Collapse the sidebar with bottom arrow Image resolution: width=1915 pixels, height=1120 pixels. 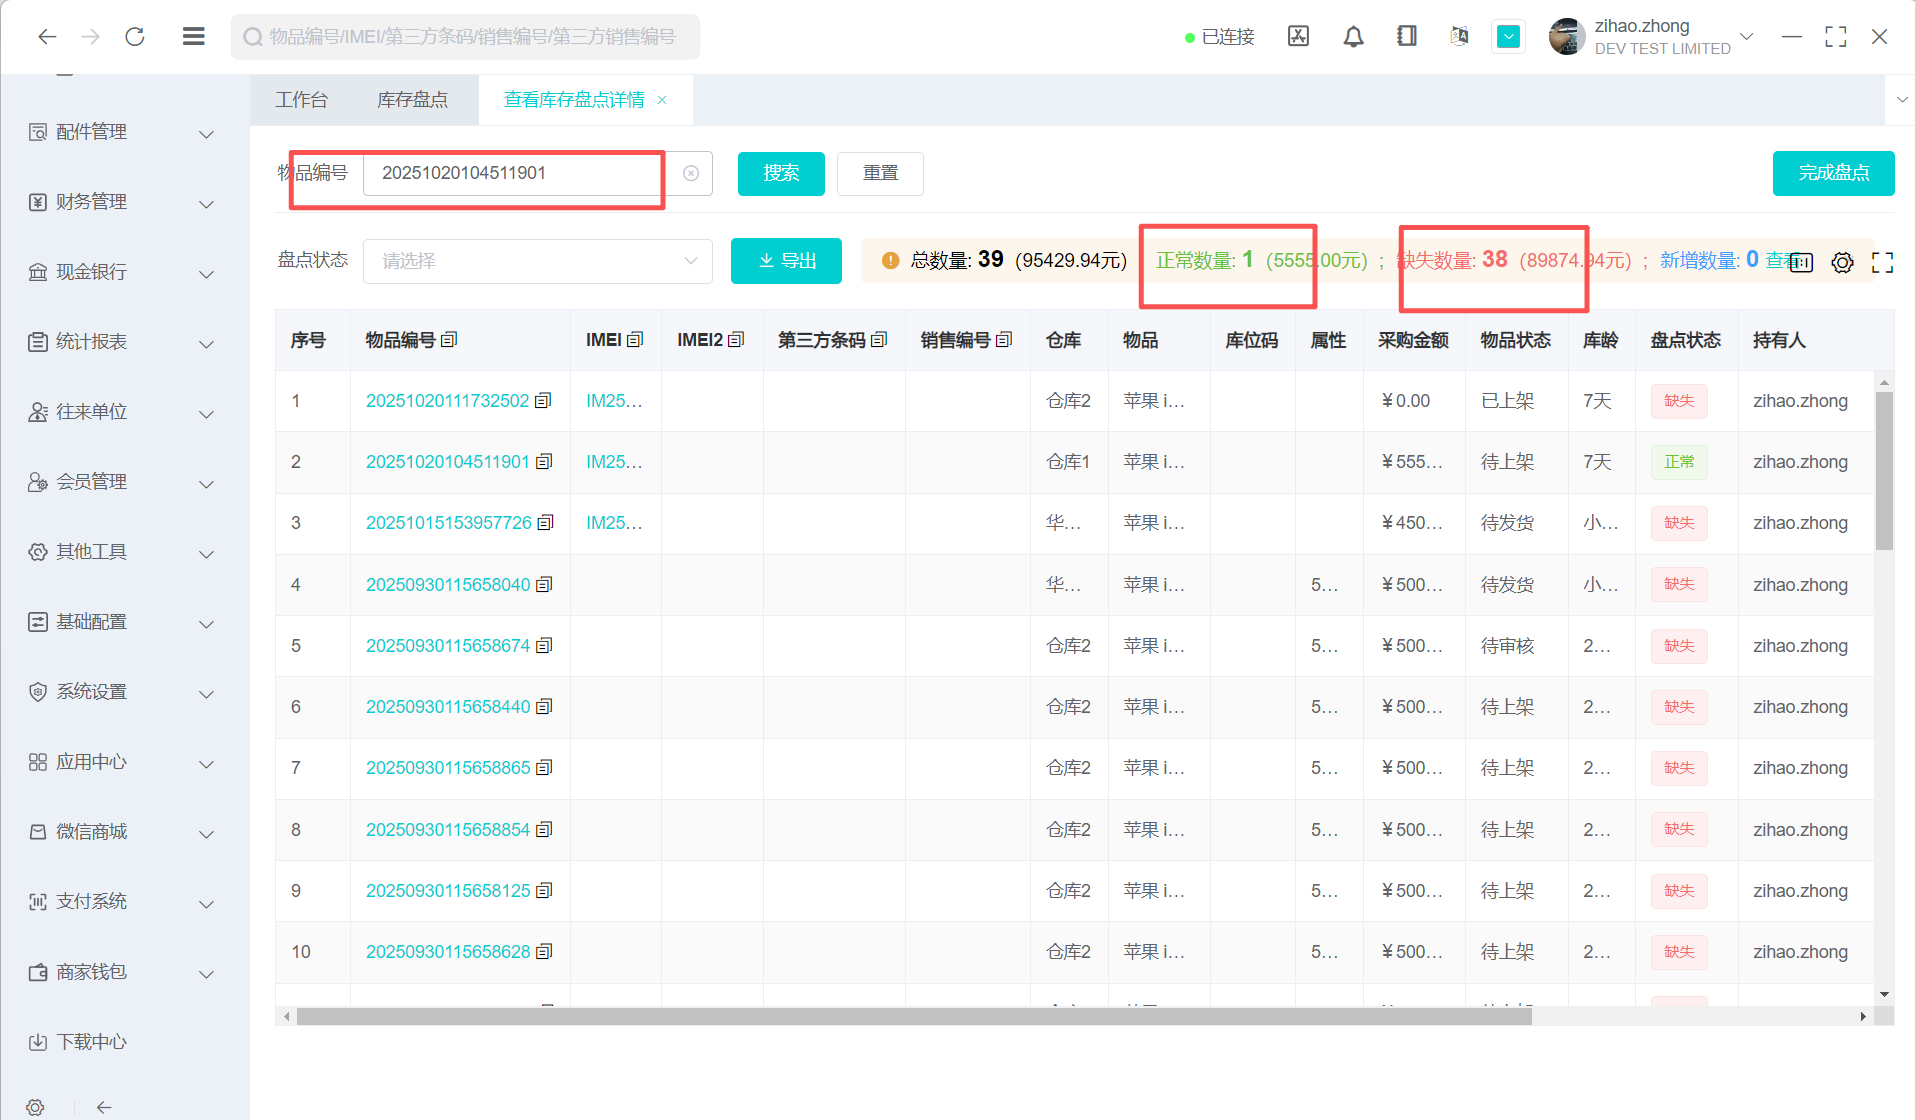click(104, 1107)
